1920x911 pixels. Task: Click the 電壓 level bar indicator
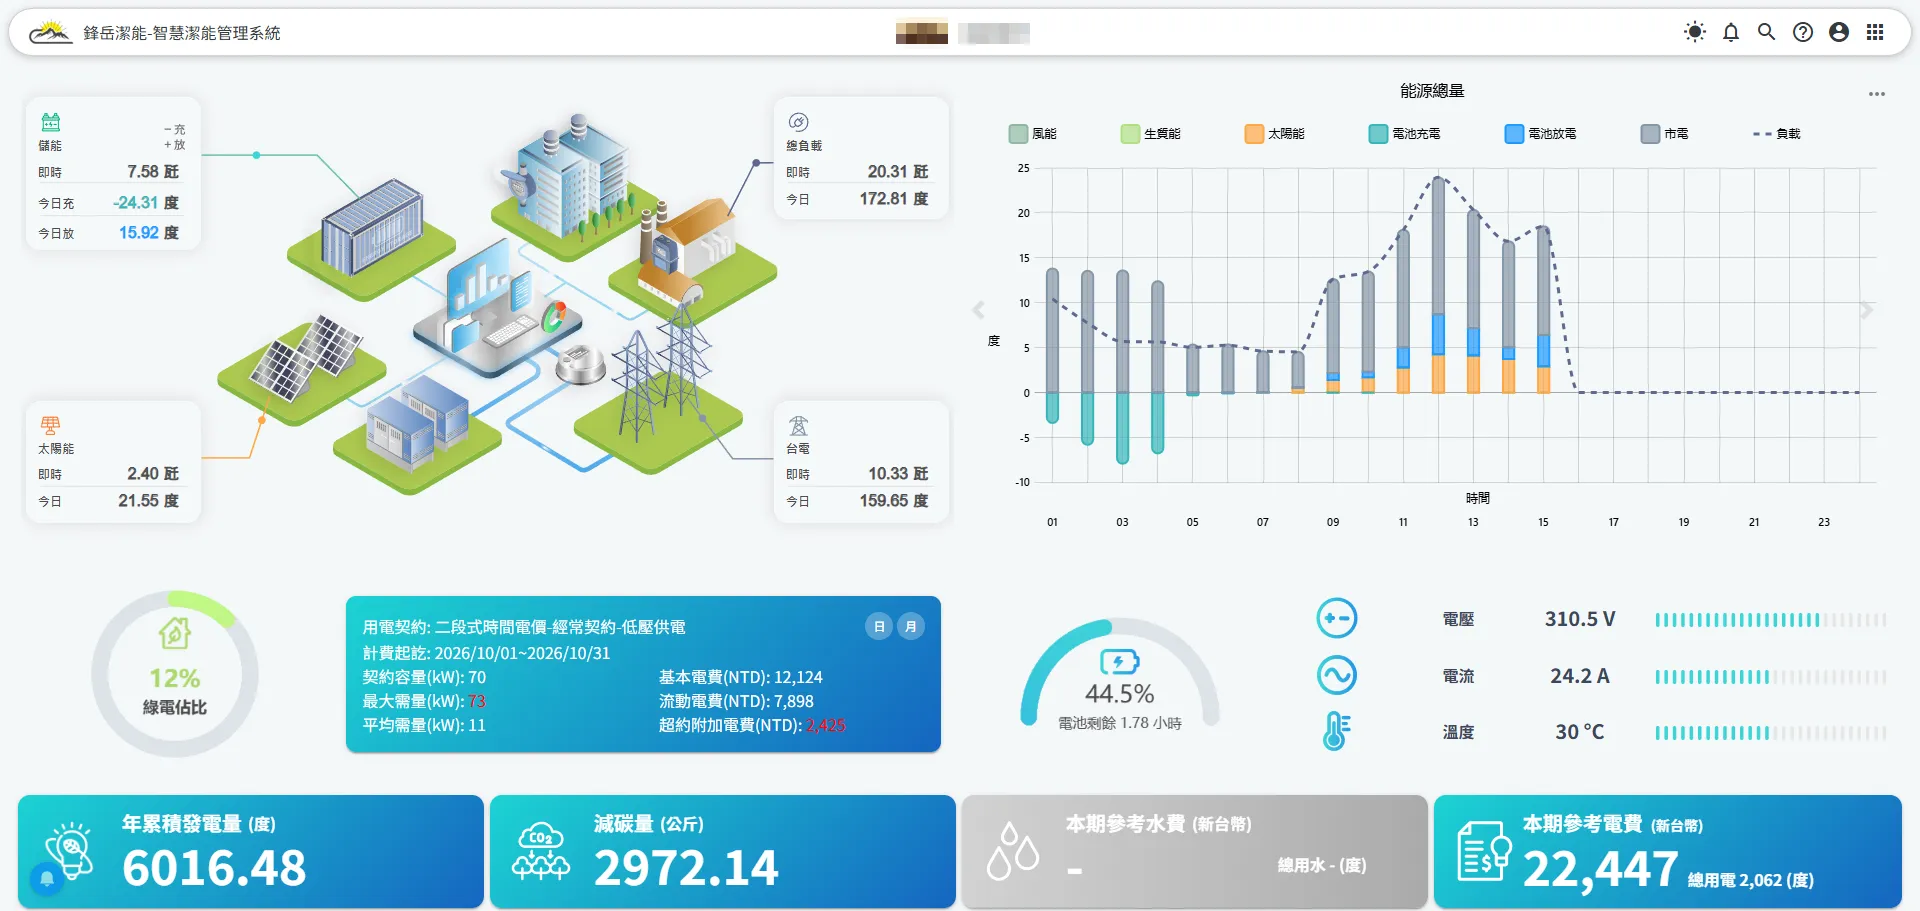tap(1770, 620)
